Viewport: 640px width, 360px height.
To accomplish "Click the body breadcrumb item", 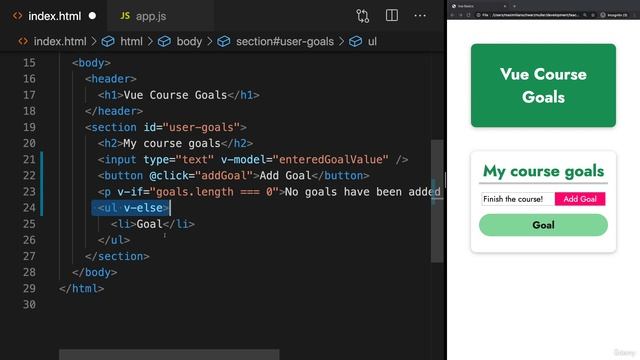I will pyautogui.click(x=189, y=41).
